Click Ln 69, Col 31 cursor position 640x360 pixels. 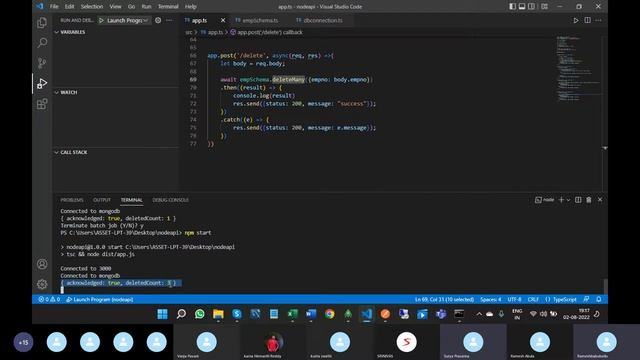point(444,299)
